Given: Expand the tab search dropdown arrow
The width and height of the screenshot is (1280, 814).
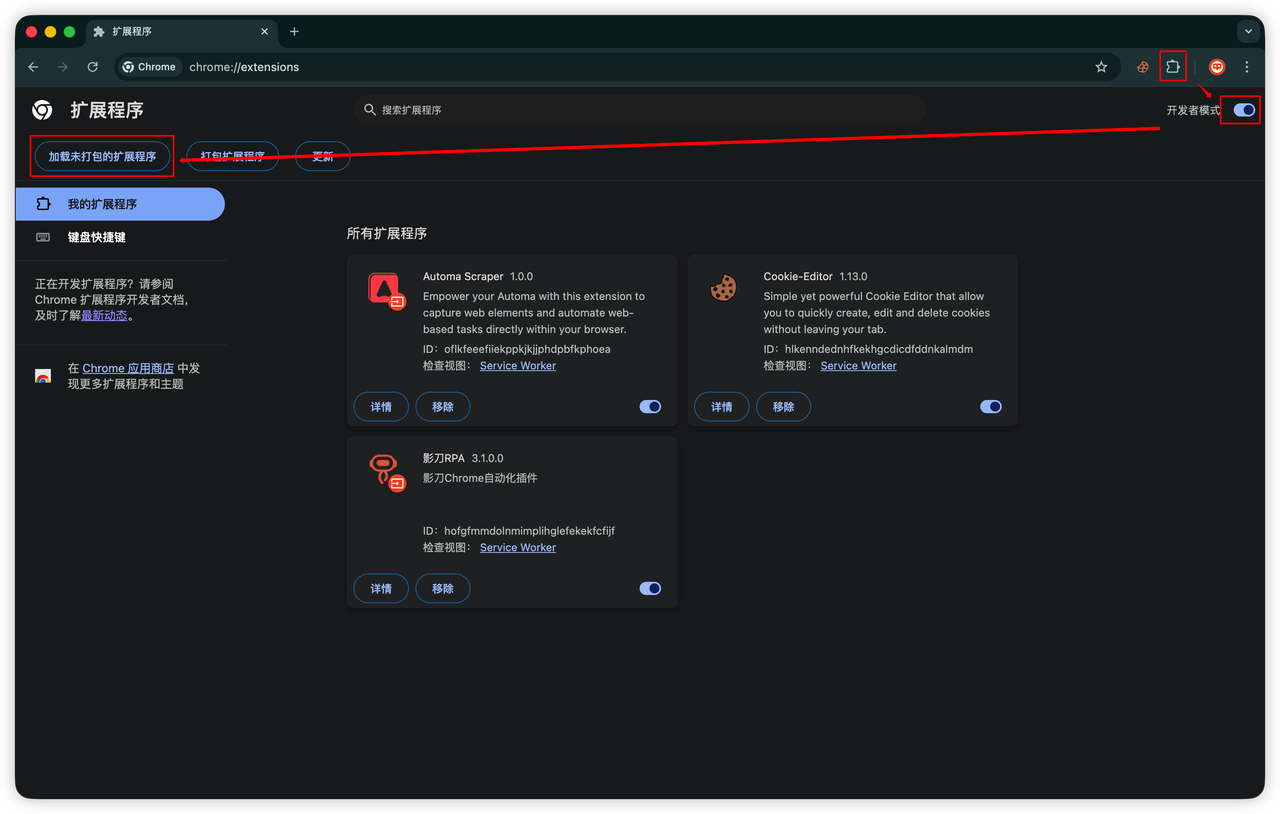Looking at the screenshot, I should point(1248,31).
